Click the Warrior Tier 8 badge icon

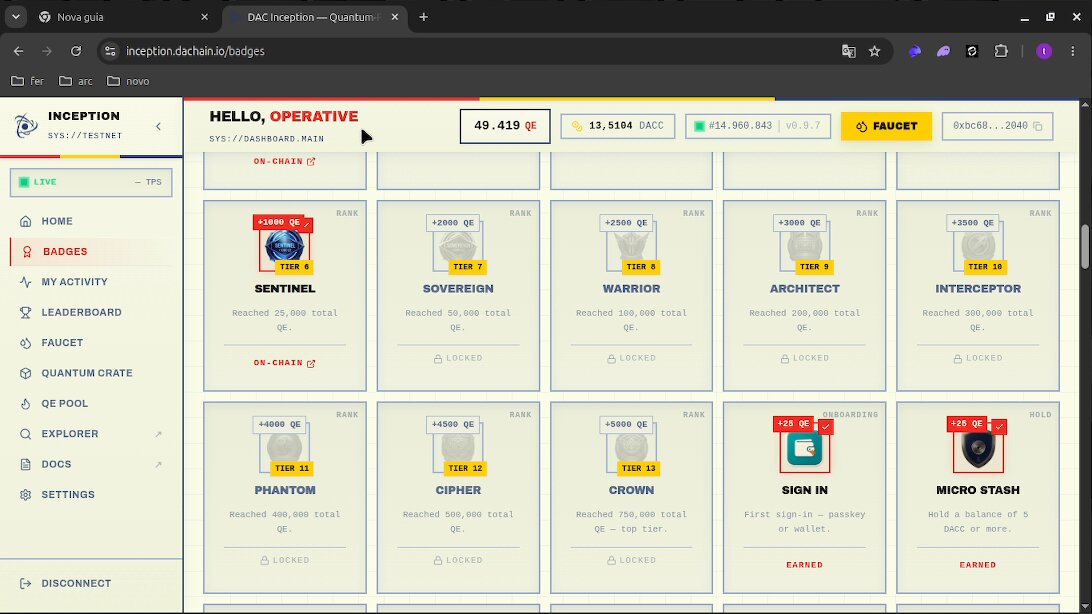(631, 246)
